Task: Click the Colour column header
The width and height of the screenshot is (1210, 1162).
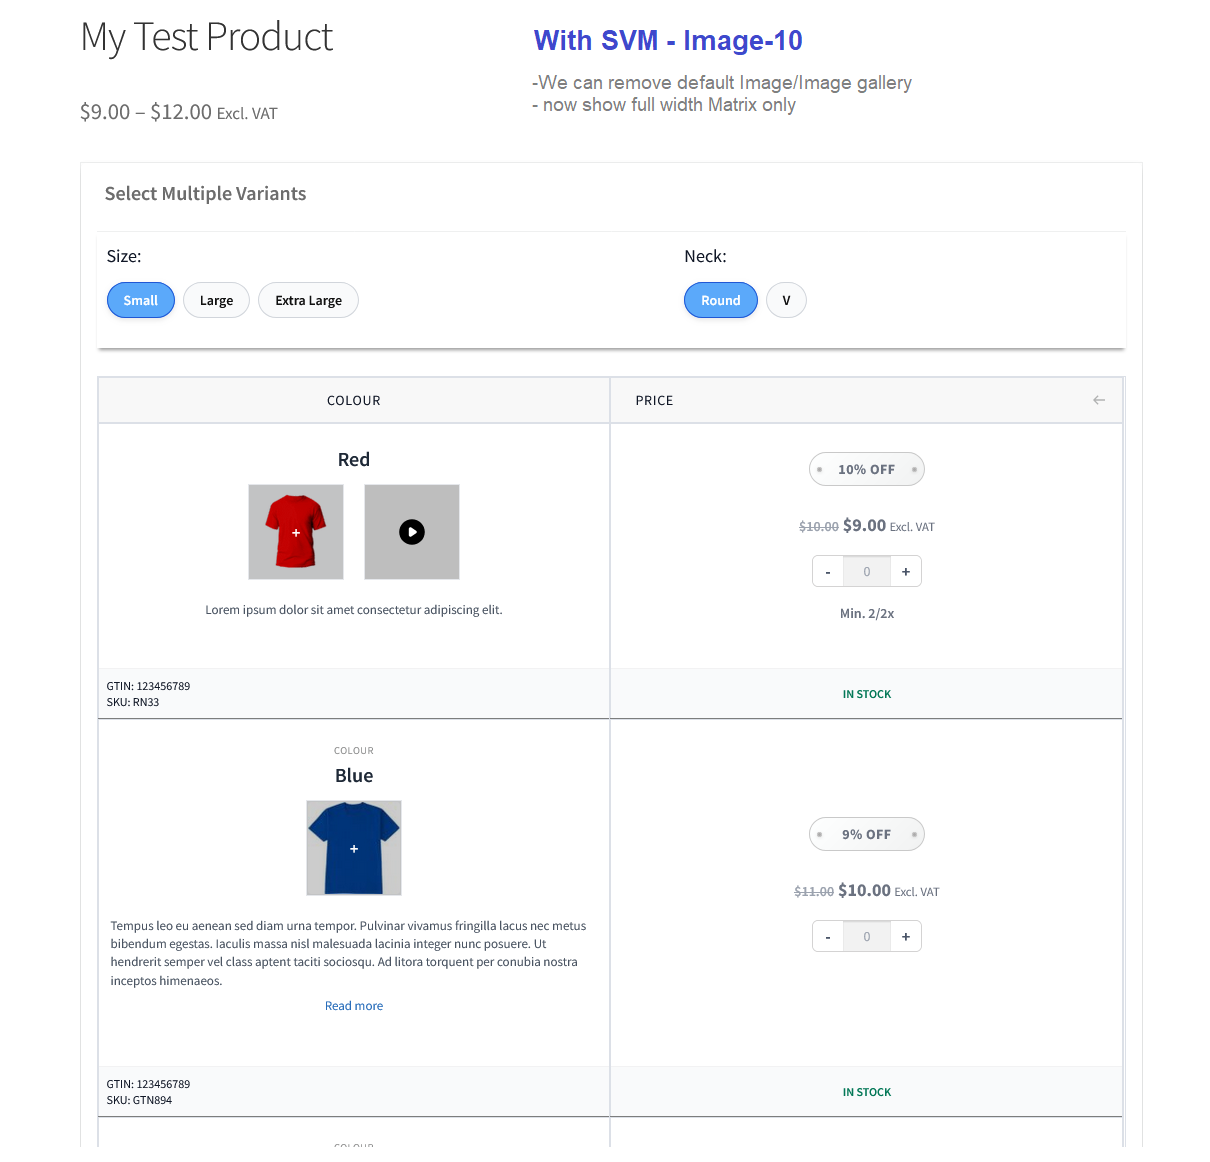Action: [354, 400]
